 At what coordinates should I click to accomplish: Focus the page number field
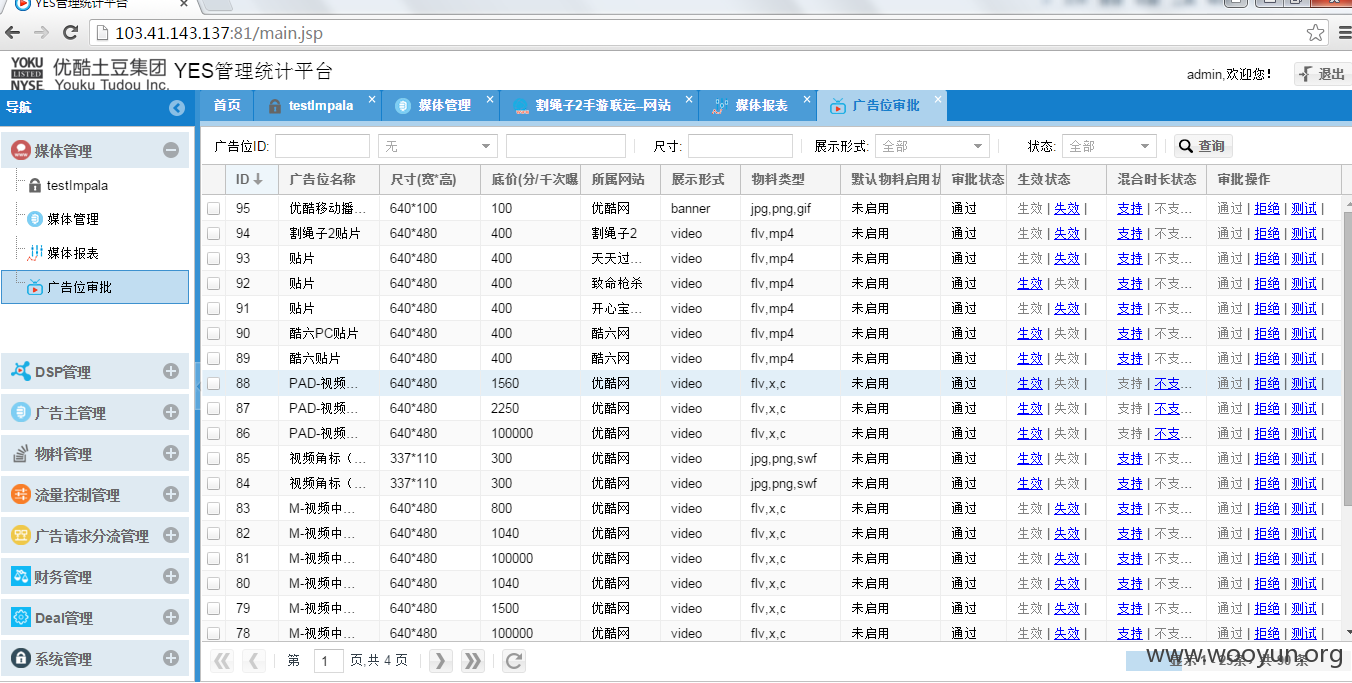click(x=329, y=660)
